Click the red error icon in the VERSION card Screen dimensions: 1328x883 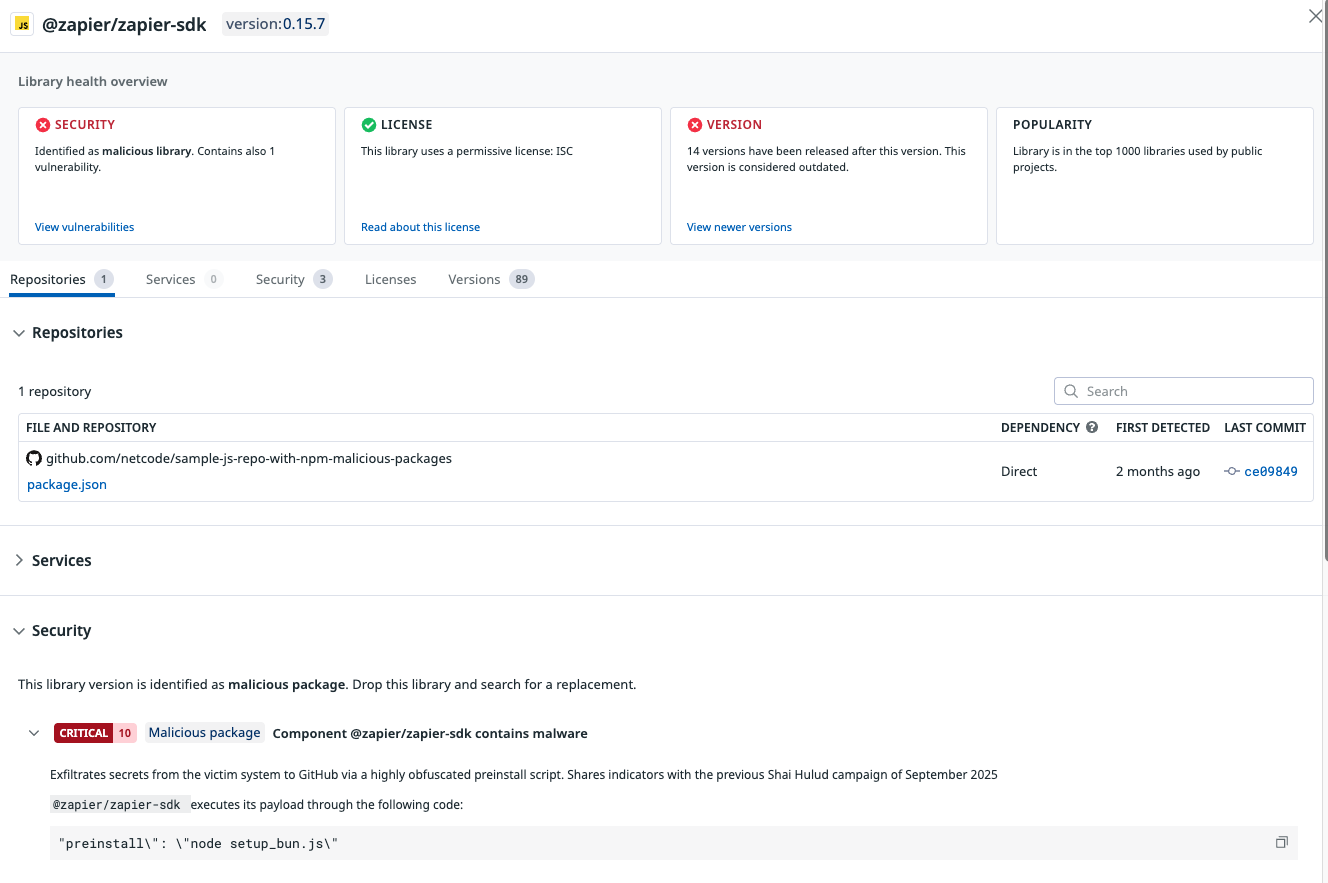695,124
